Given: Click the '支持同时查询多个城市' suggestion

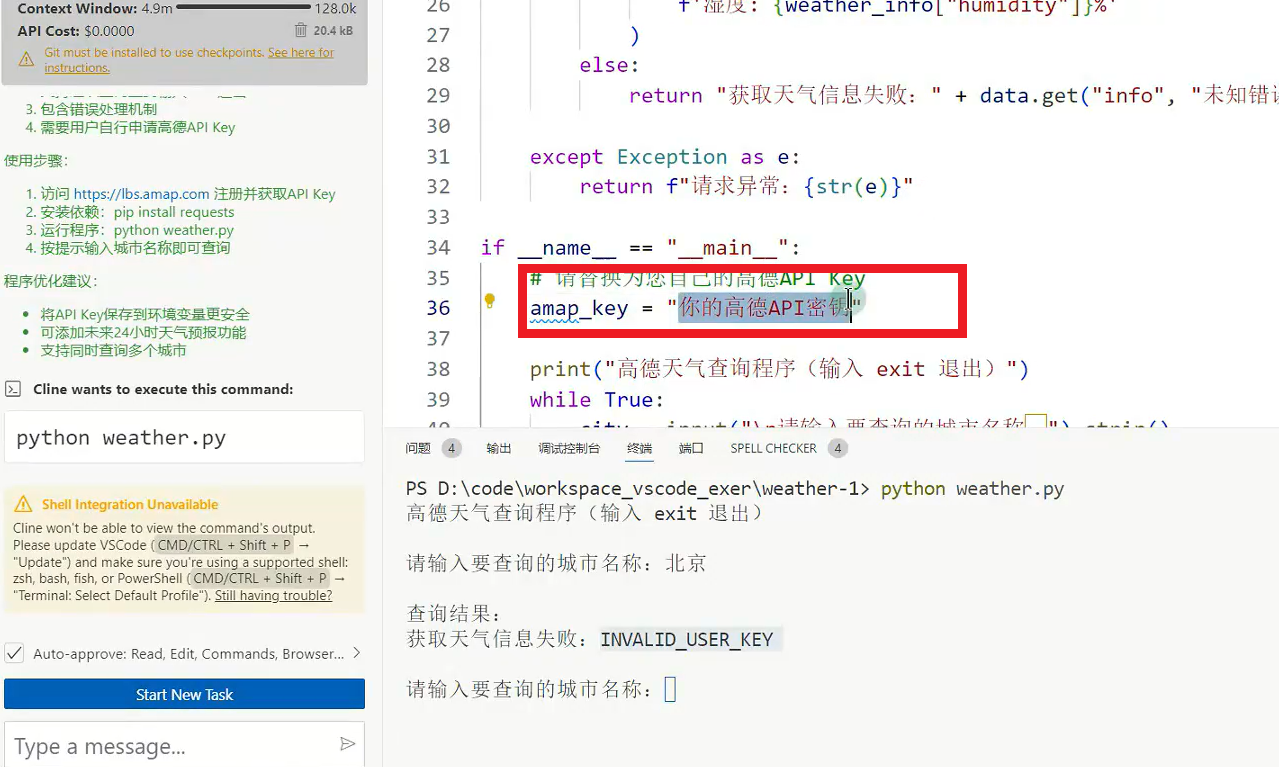Looking at the screenshot, I should tap(113, 350).
